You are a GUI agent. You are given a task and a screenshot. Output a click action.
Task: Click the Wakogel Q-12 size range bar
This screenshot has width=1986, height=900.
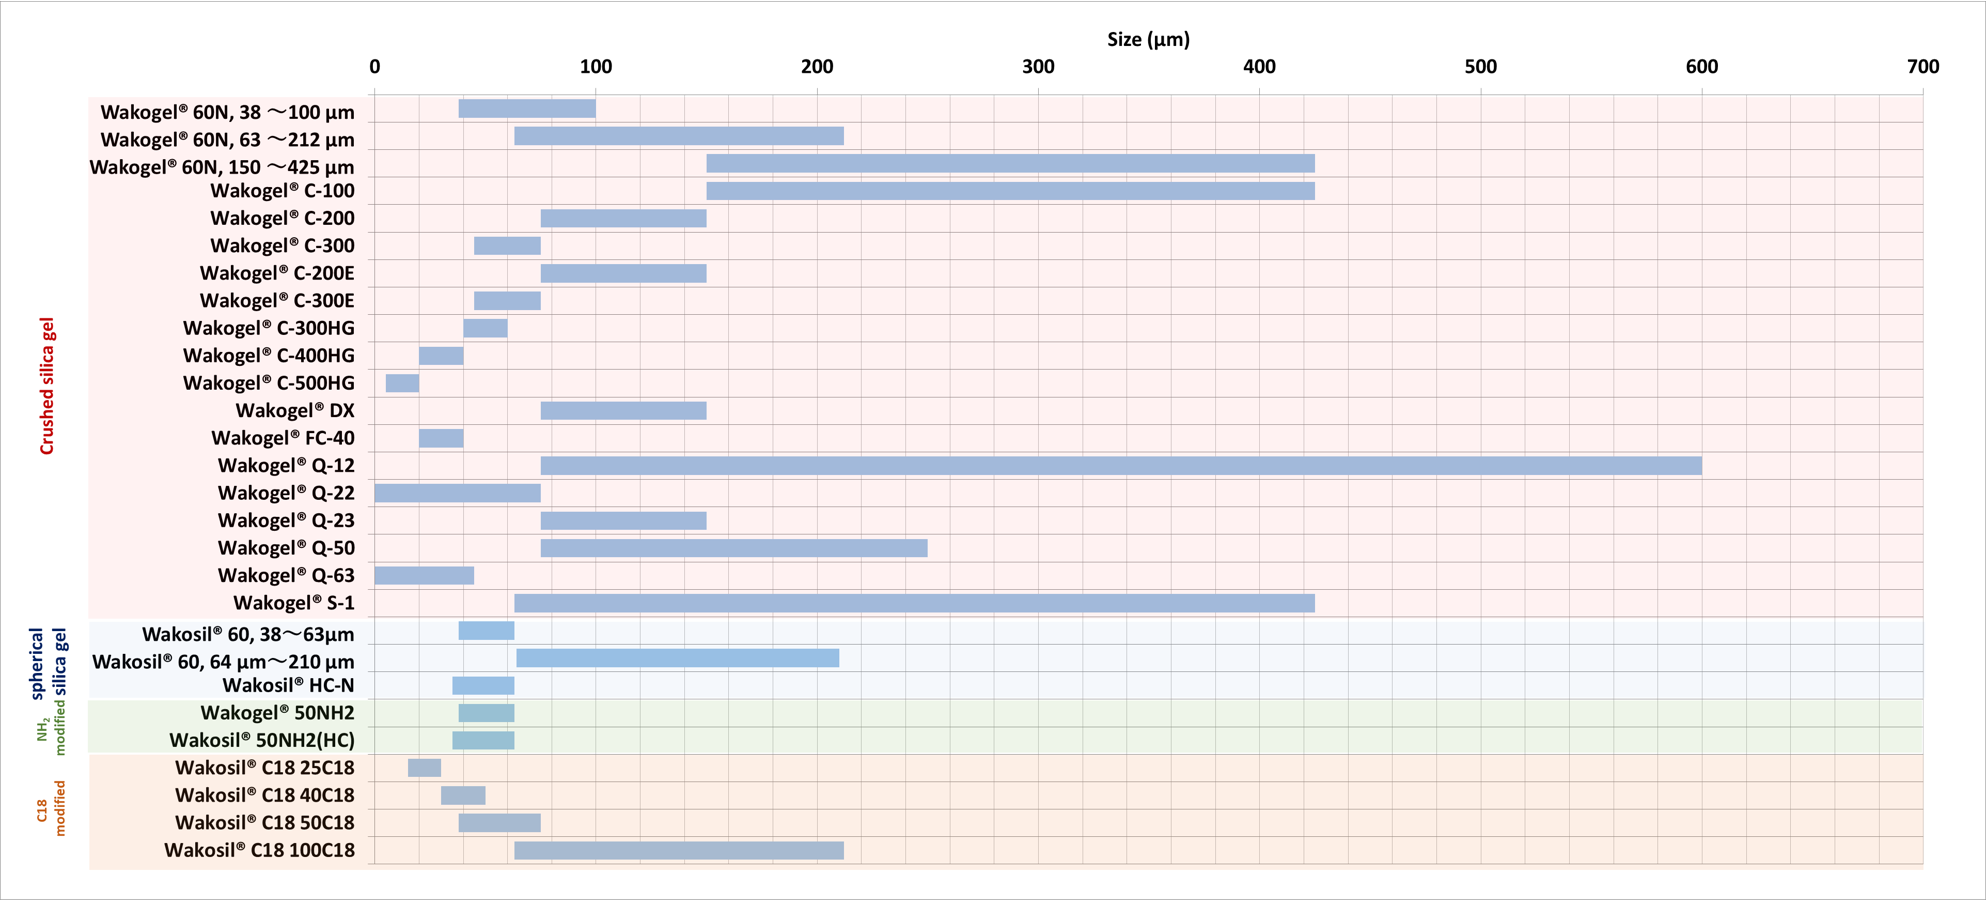tap(1120, 466)
